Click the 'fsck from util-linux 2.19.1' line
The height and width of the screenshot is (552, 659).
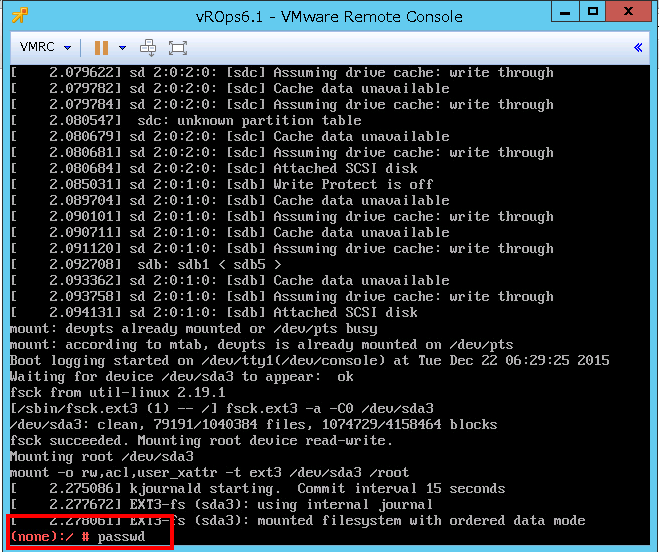click(x=118, y=392)
